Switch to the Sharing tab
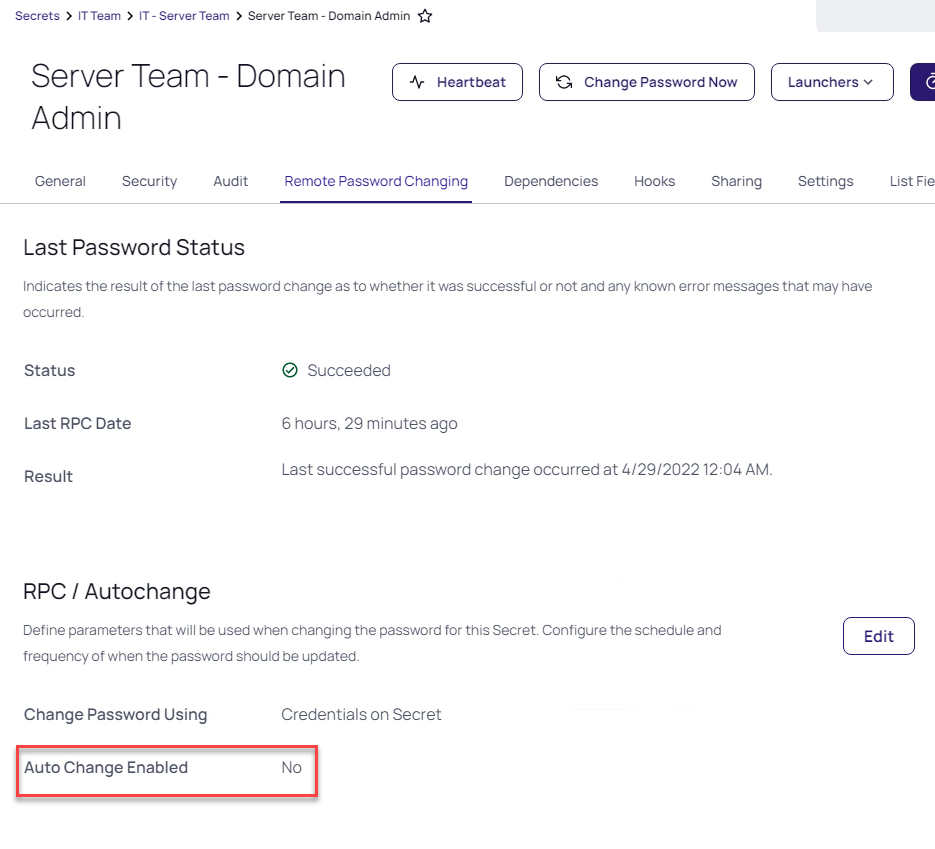This screenshot has height=849, width=935. (x=736, y=181)
